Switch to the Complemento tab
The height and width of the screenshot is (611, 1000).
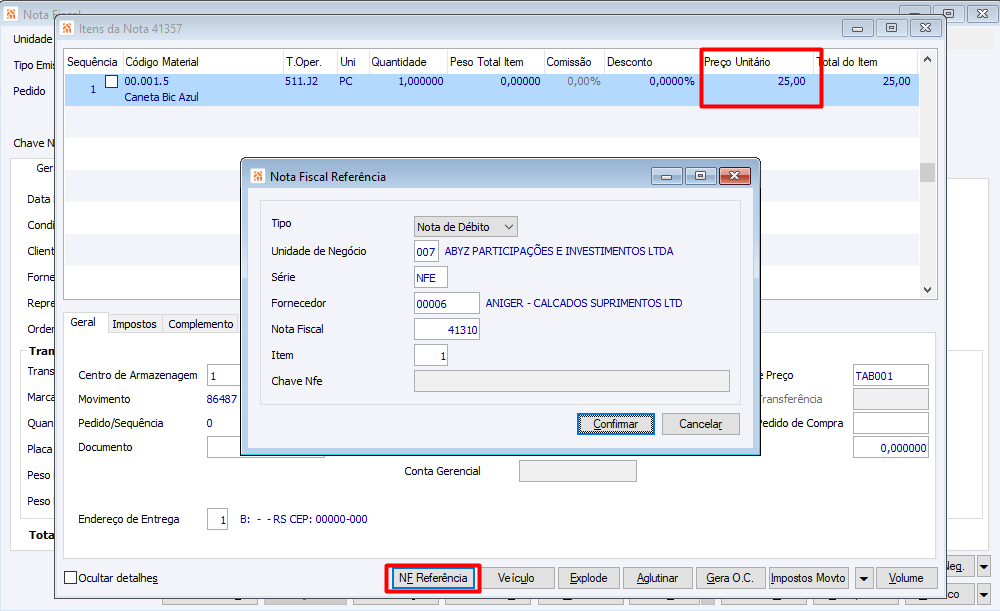(x=200, y=324)
